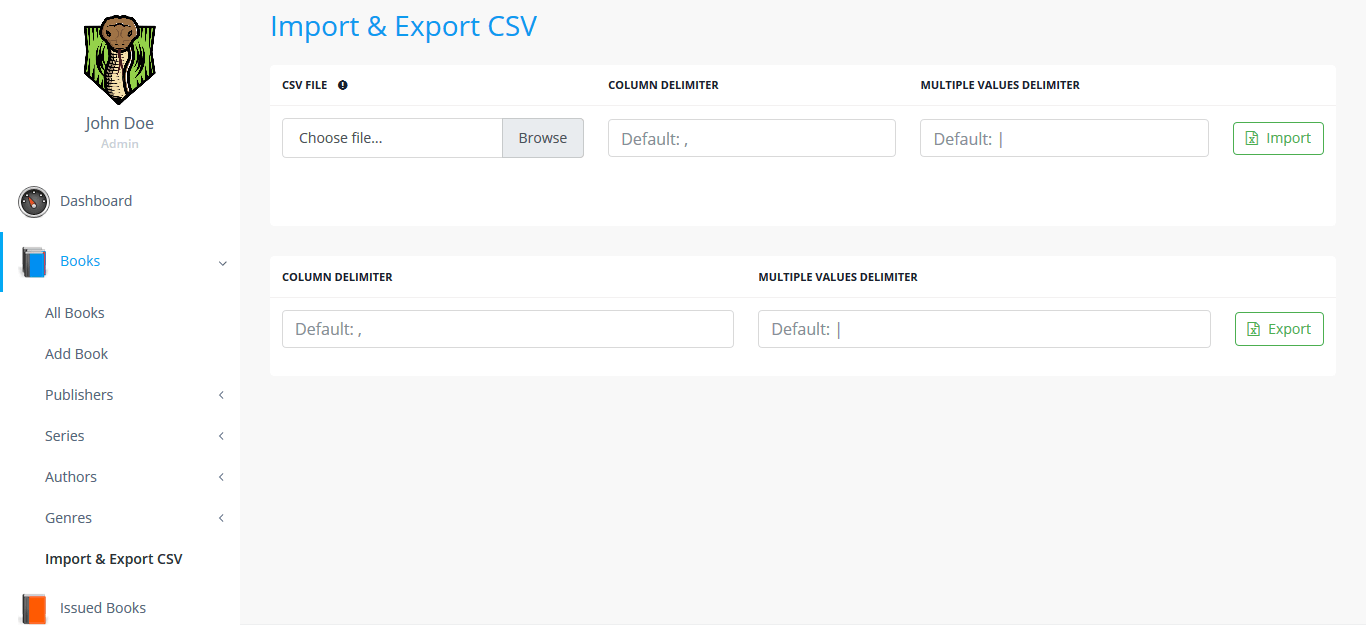Focus the import Column Delimiter field
The width and height of the screenshot is (1366, 636).
[751, 139]
